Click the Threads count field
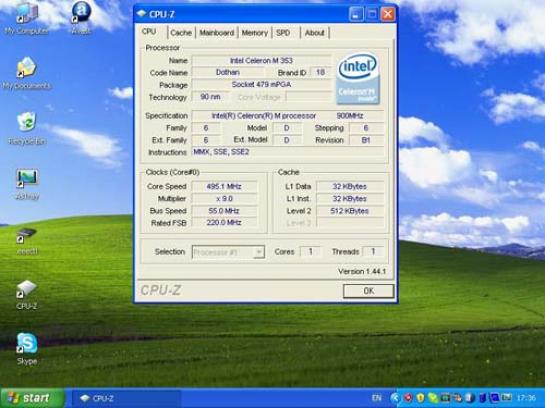 click(x=373, y=251)
